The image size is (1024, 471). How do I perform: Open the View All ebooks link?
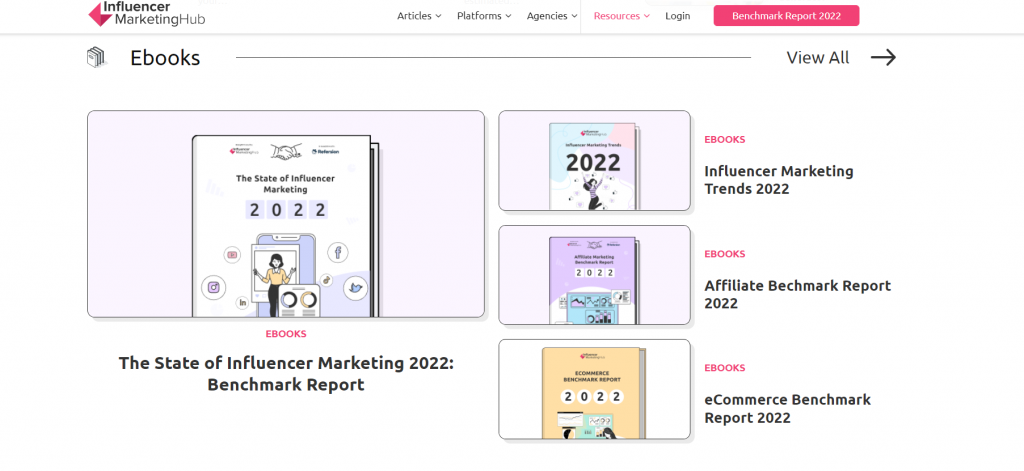(x=818, y=57)
